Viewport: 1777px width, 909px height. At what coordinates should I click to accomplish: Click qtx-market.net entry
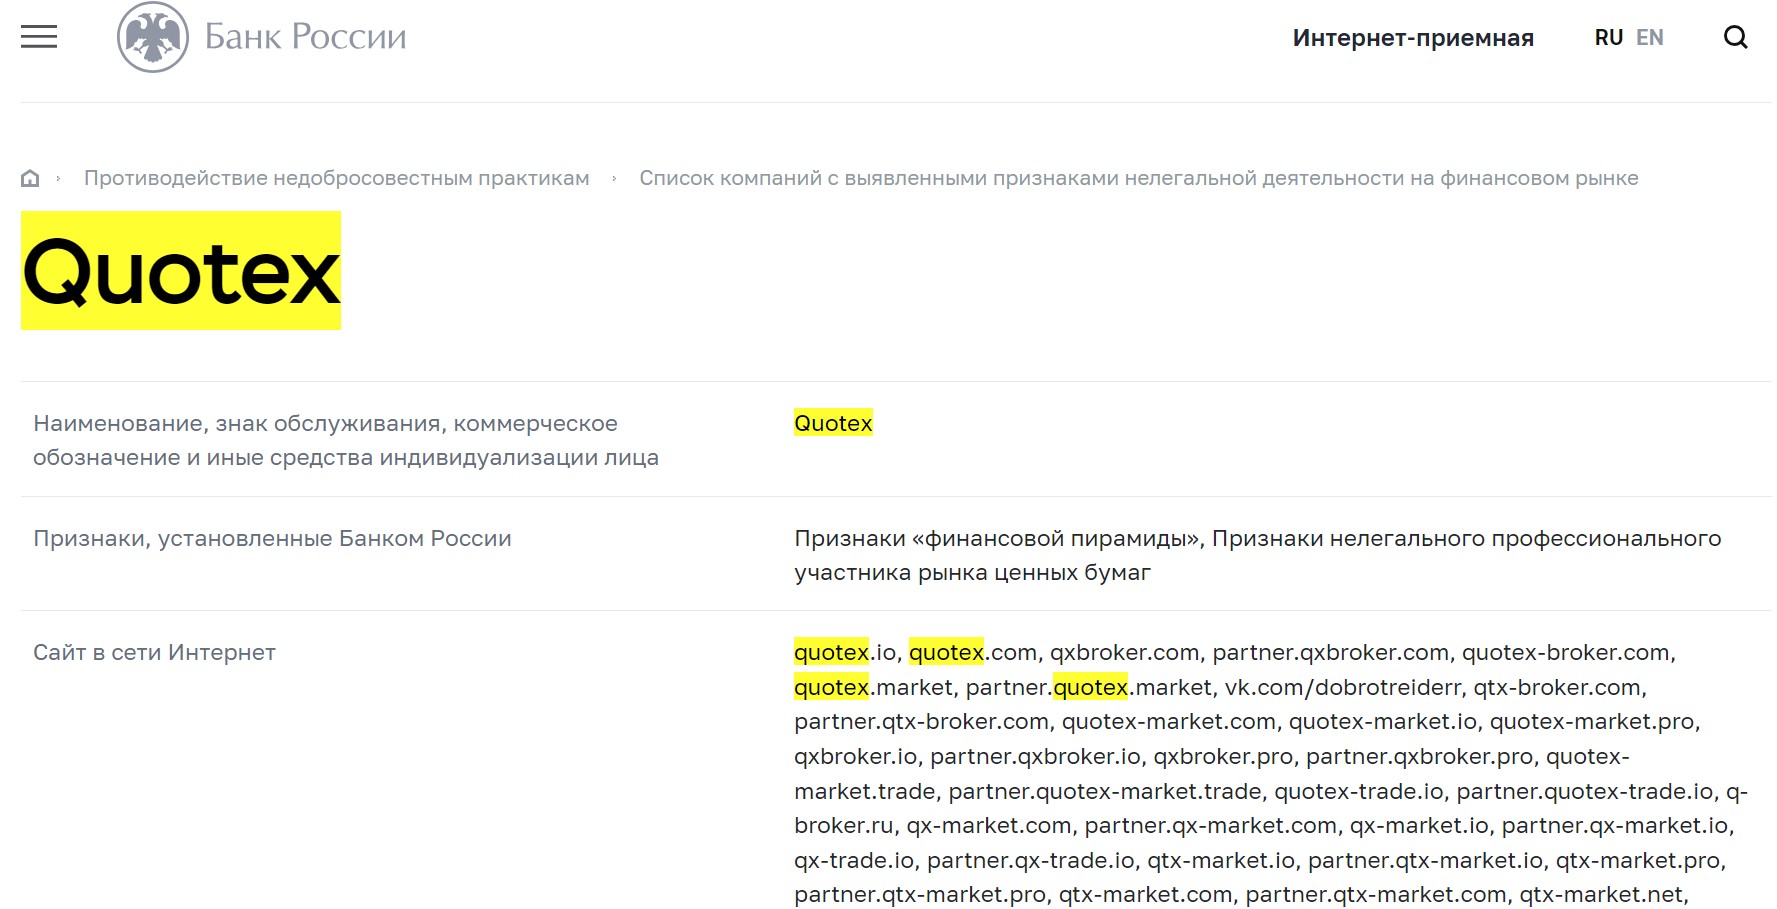pyautogui.click(x=1601, y=894)
